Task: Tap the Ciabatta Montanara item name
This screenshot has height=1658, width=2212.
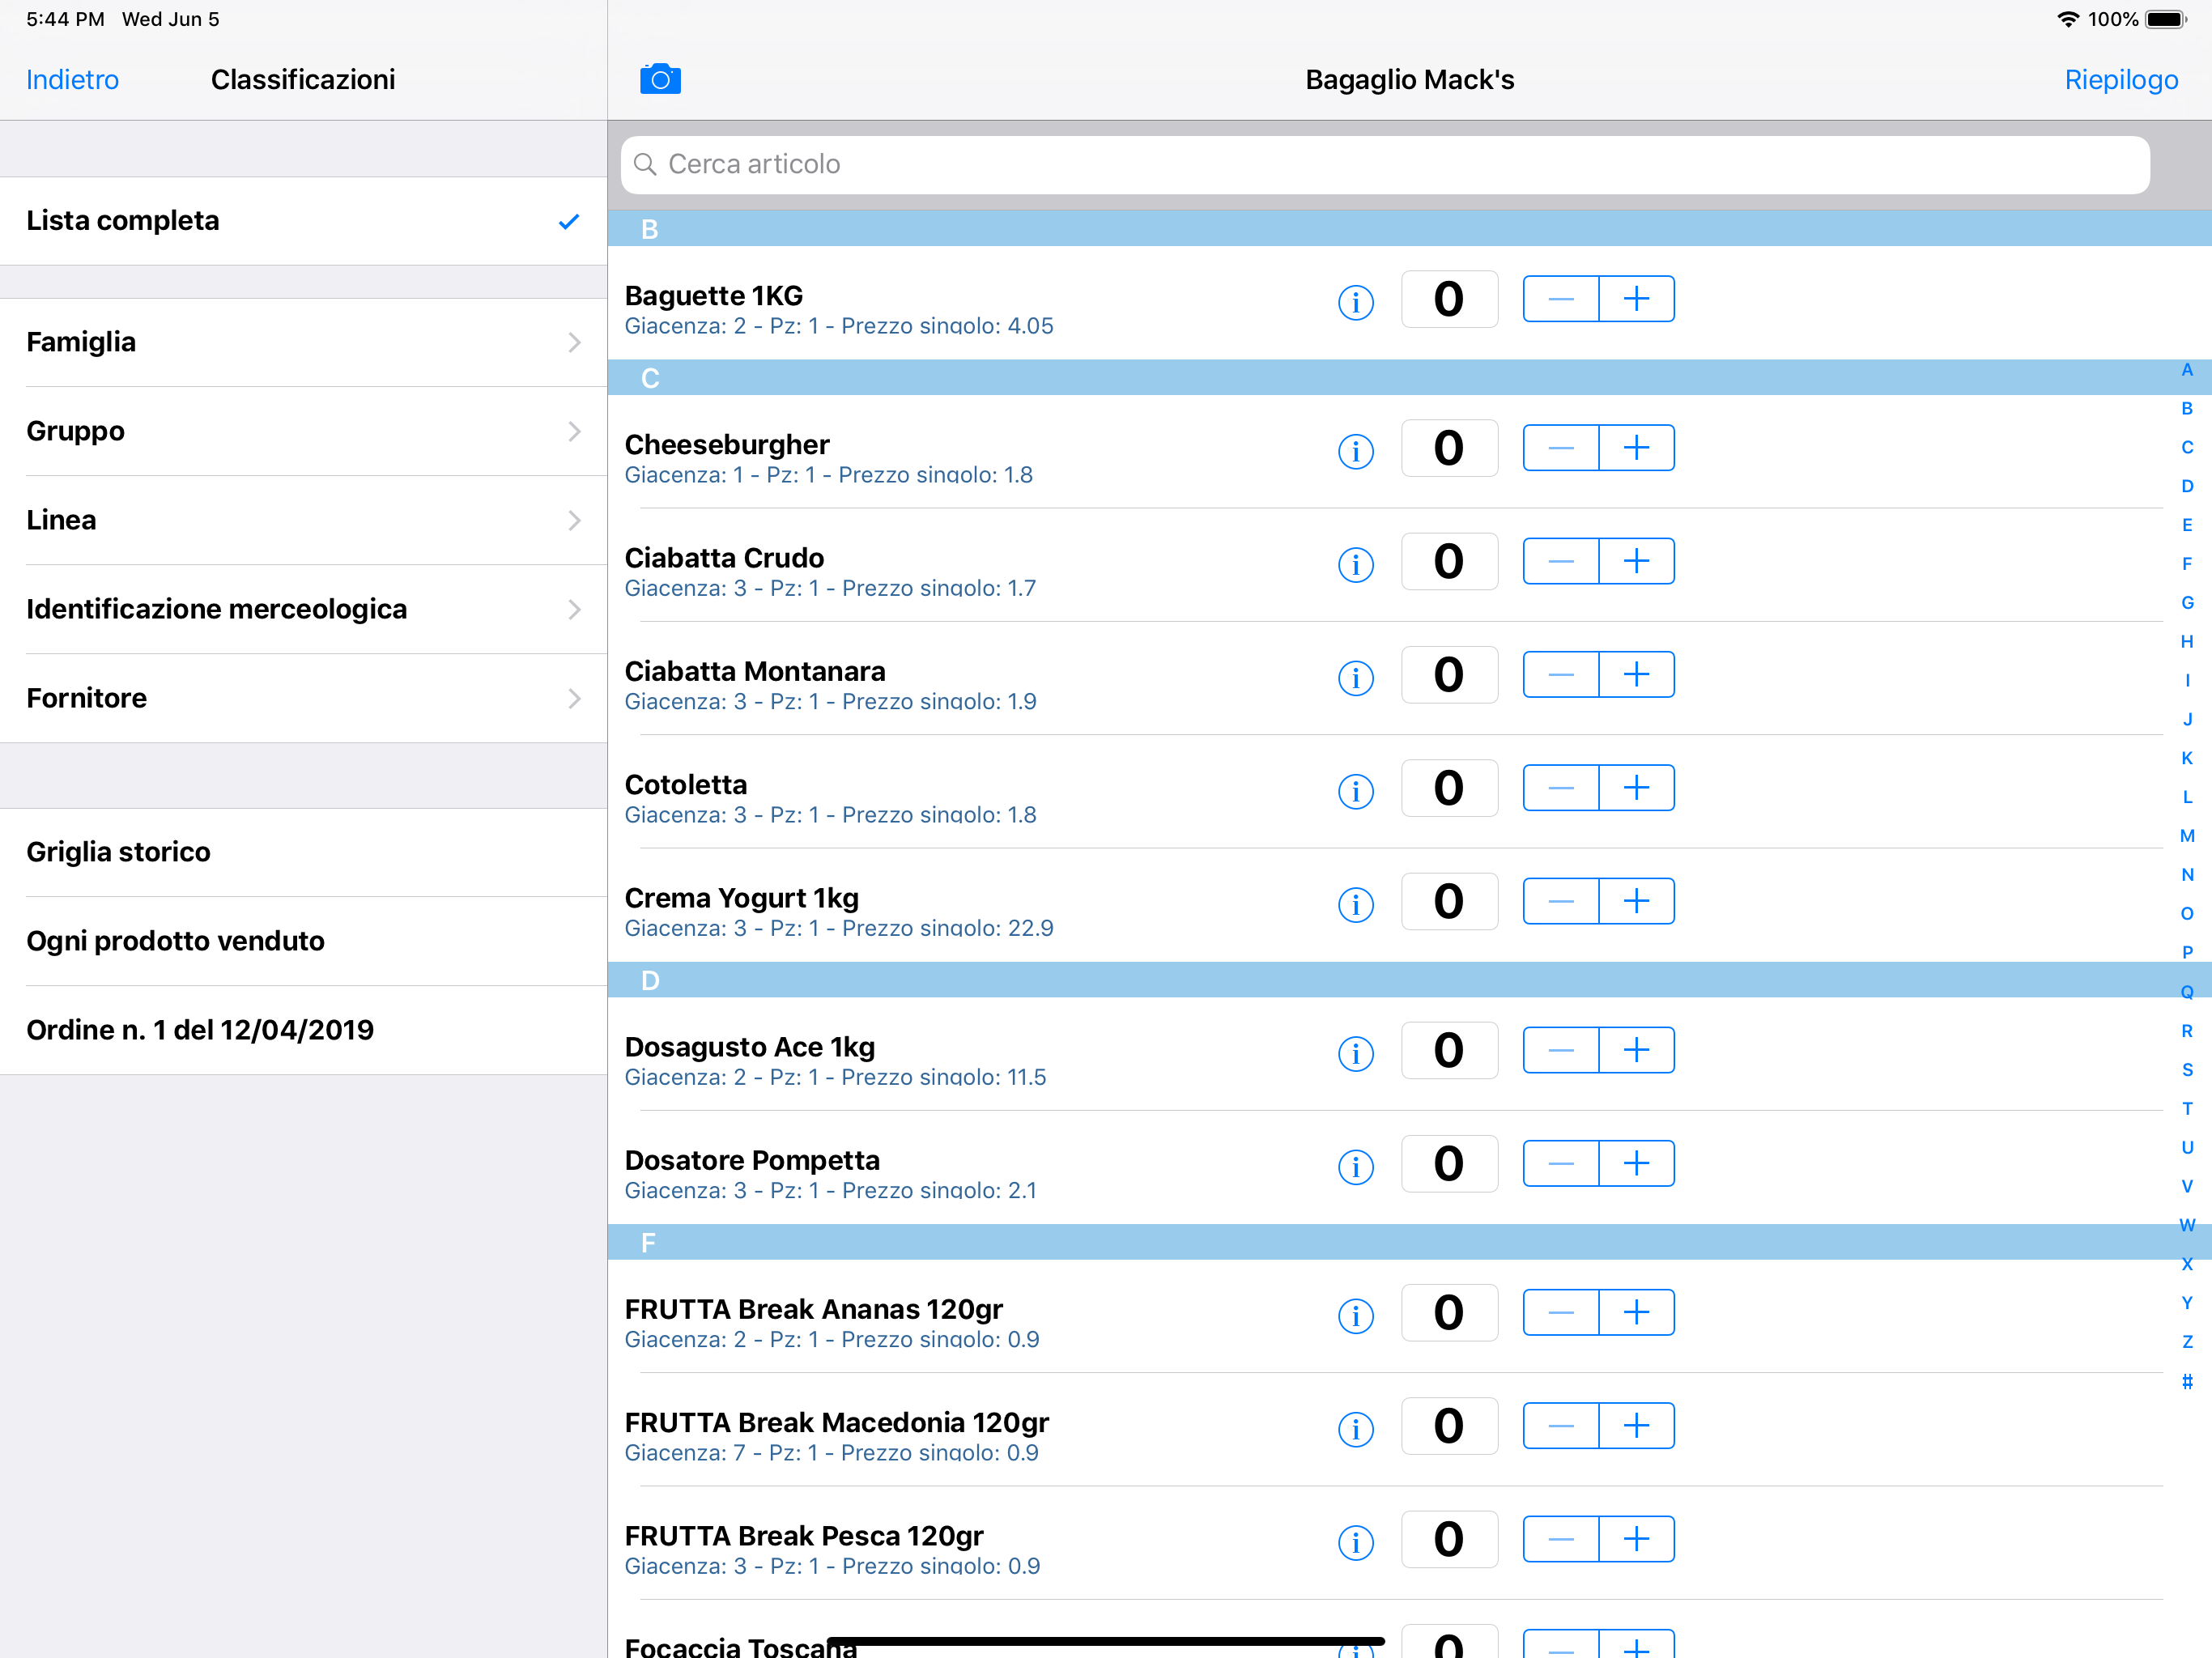Action: coord(755,671)
